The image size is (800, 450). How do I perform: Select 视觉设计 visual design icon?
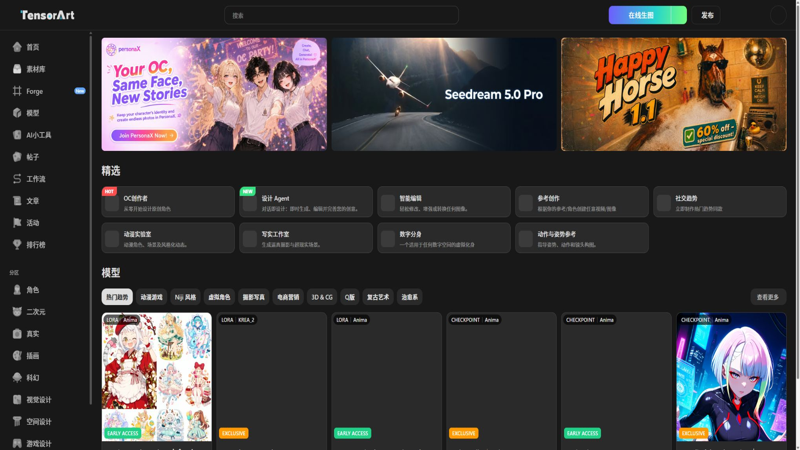(17, 399)
